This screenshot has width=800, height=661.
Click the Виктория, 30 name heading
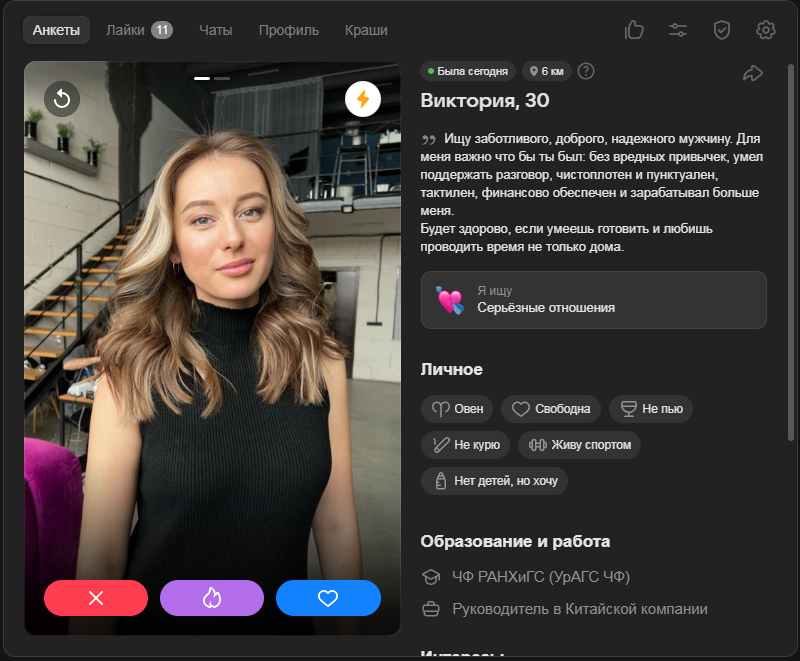pos(485,100)
